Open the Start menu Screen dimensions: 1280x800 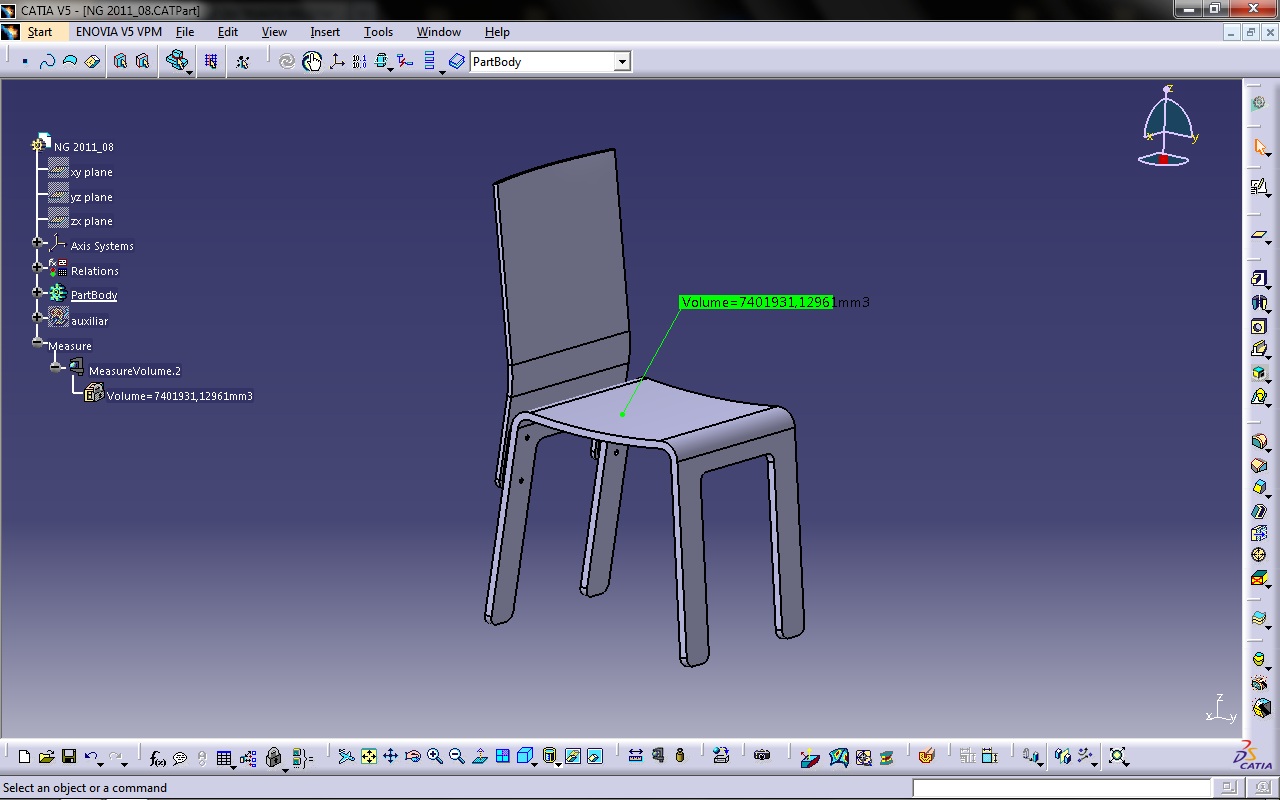pos(40,32)
